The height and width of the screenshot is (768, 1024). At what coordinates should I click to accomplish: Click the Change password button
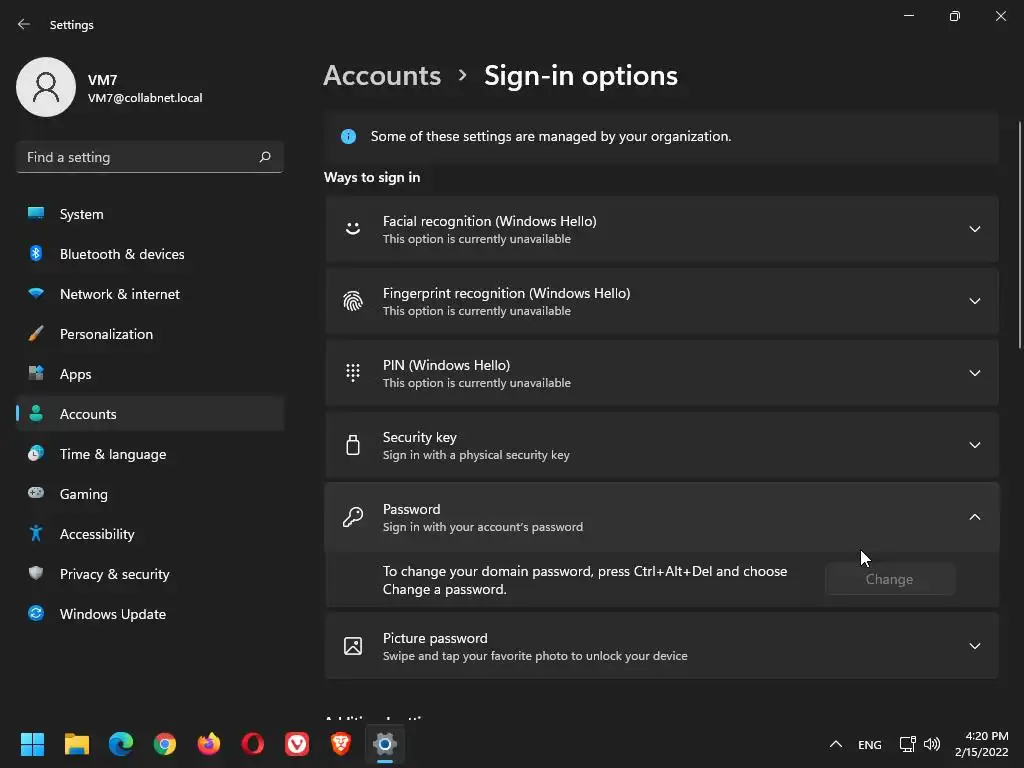[x=889, y=579]
